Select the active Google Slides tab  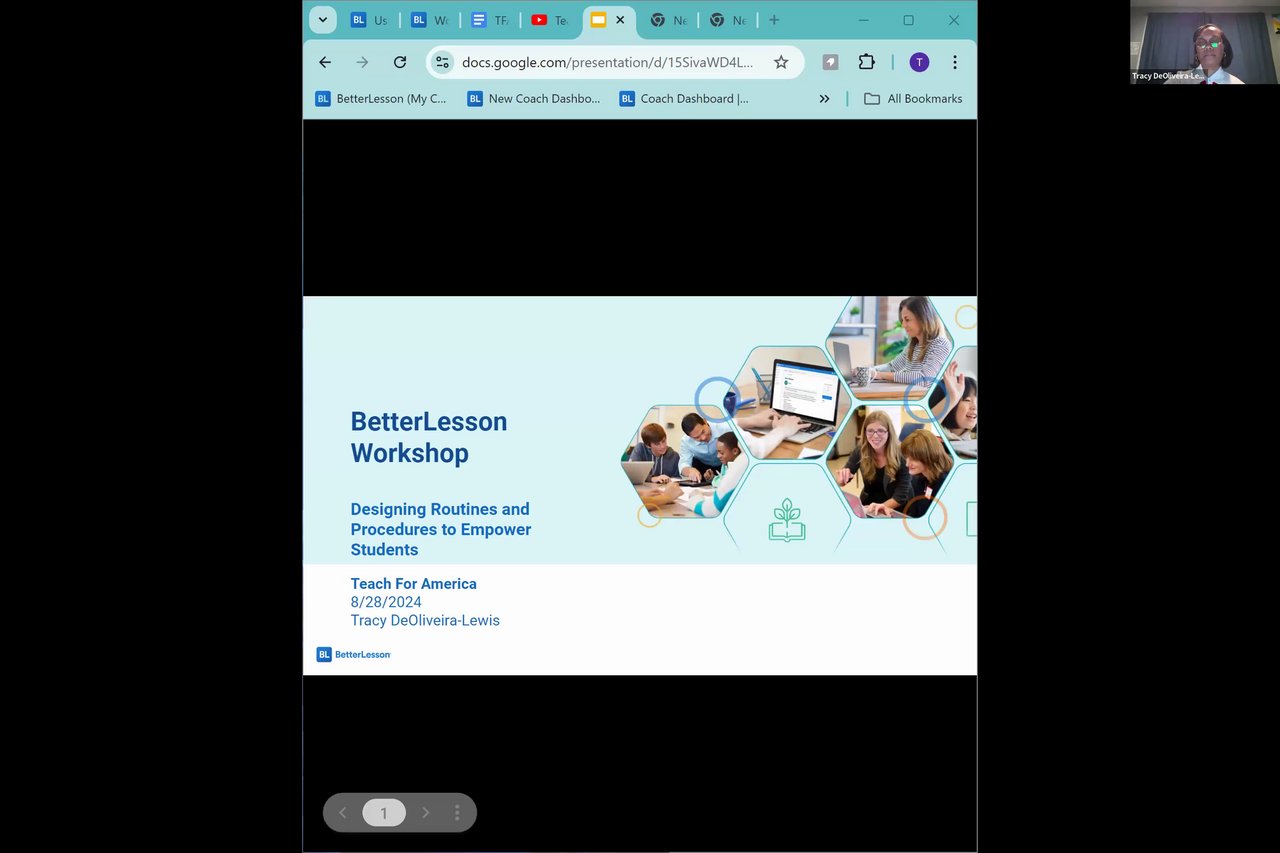point(599,20)
